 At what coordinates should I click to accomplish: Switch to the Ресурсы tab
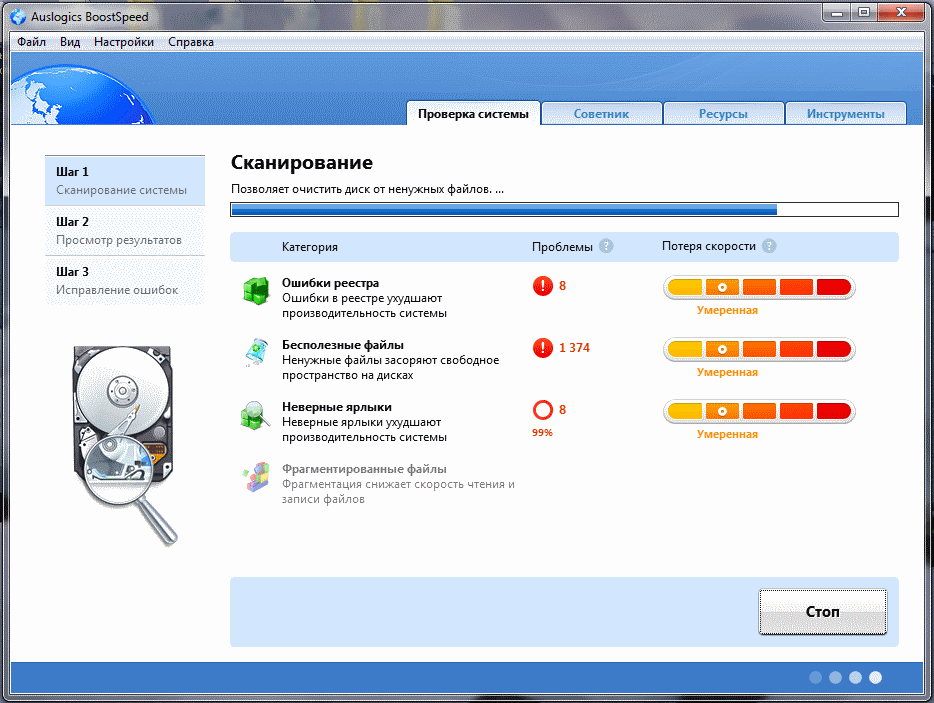point(723,113)
